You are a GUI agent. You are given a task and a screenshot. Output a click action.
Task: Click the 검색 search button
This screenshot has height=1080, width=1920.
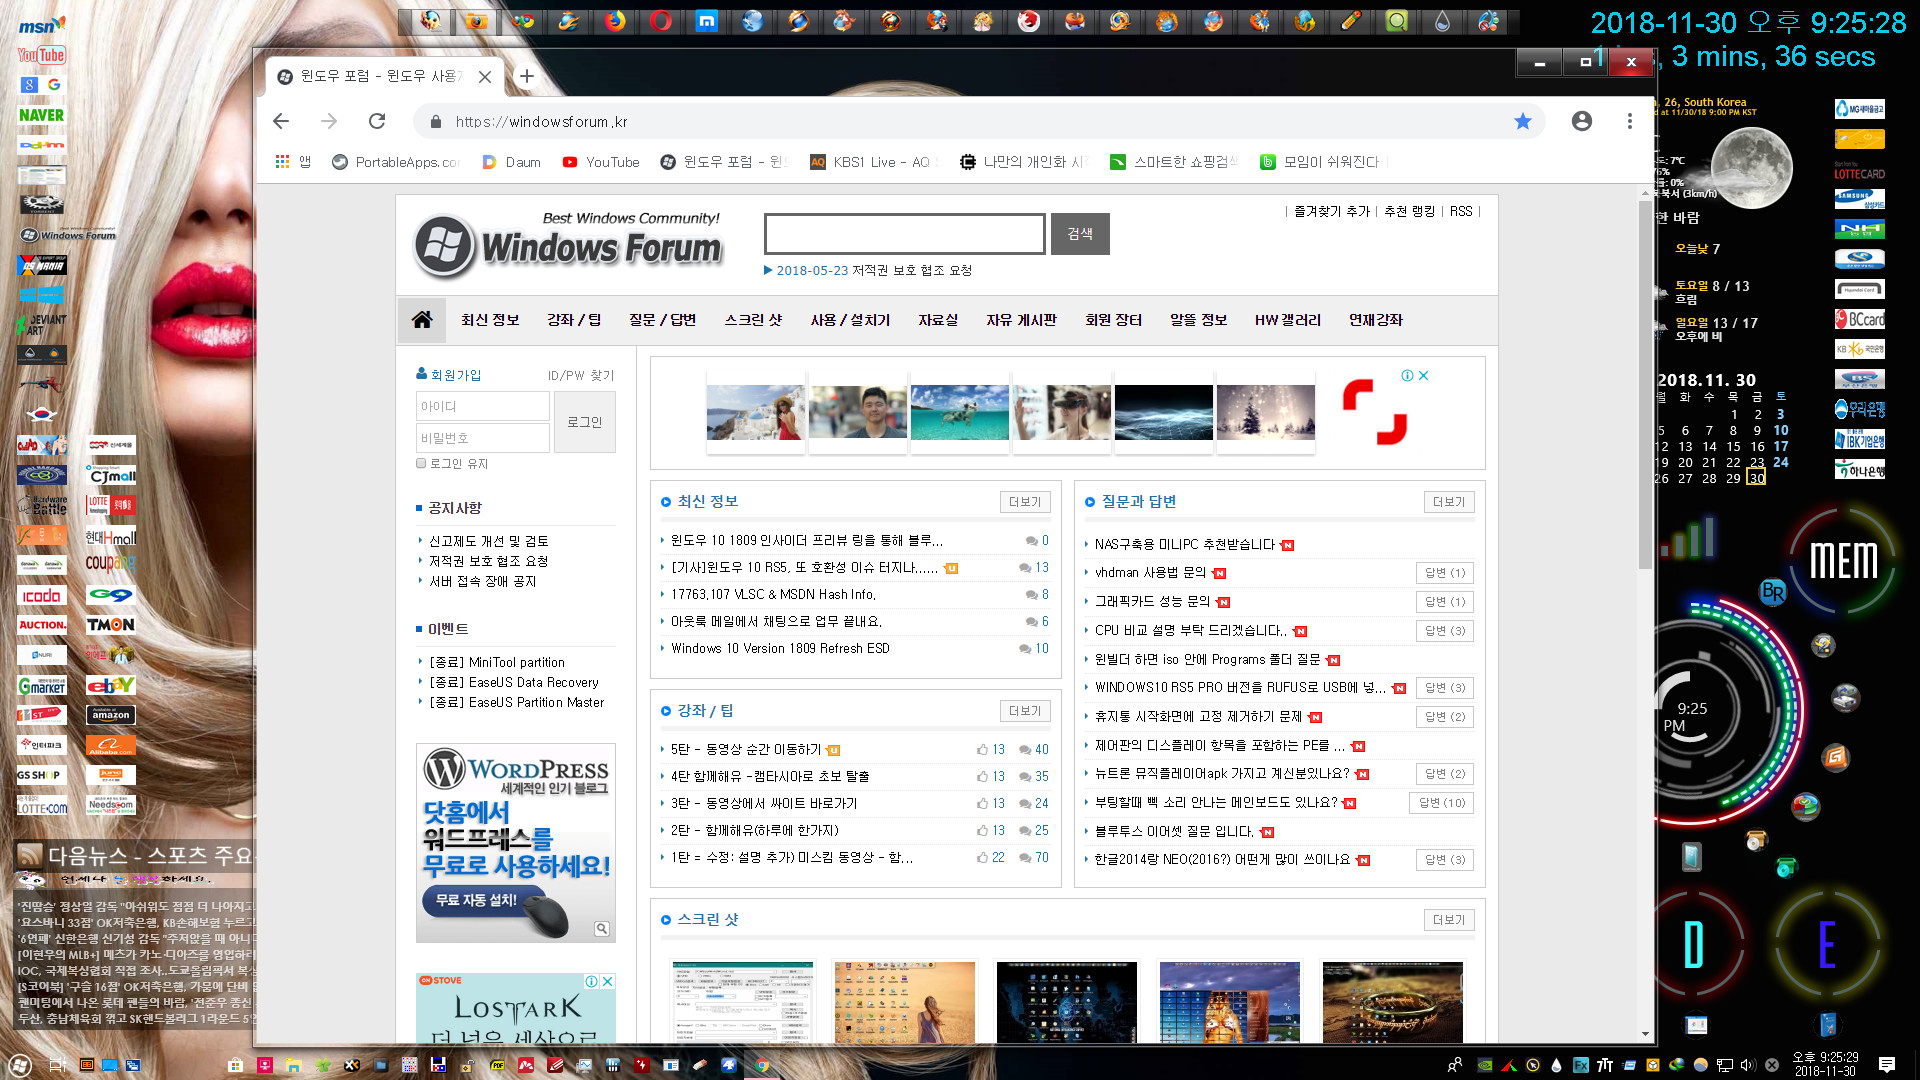click(x=1080, y=233)
